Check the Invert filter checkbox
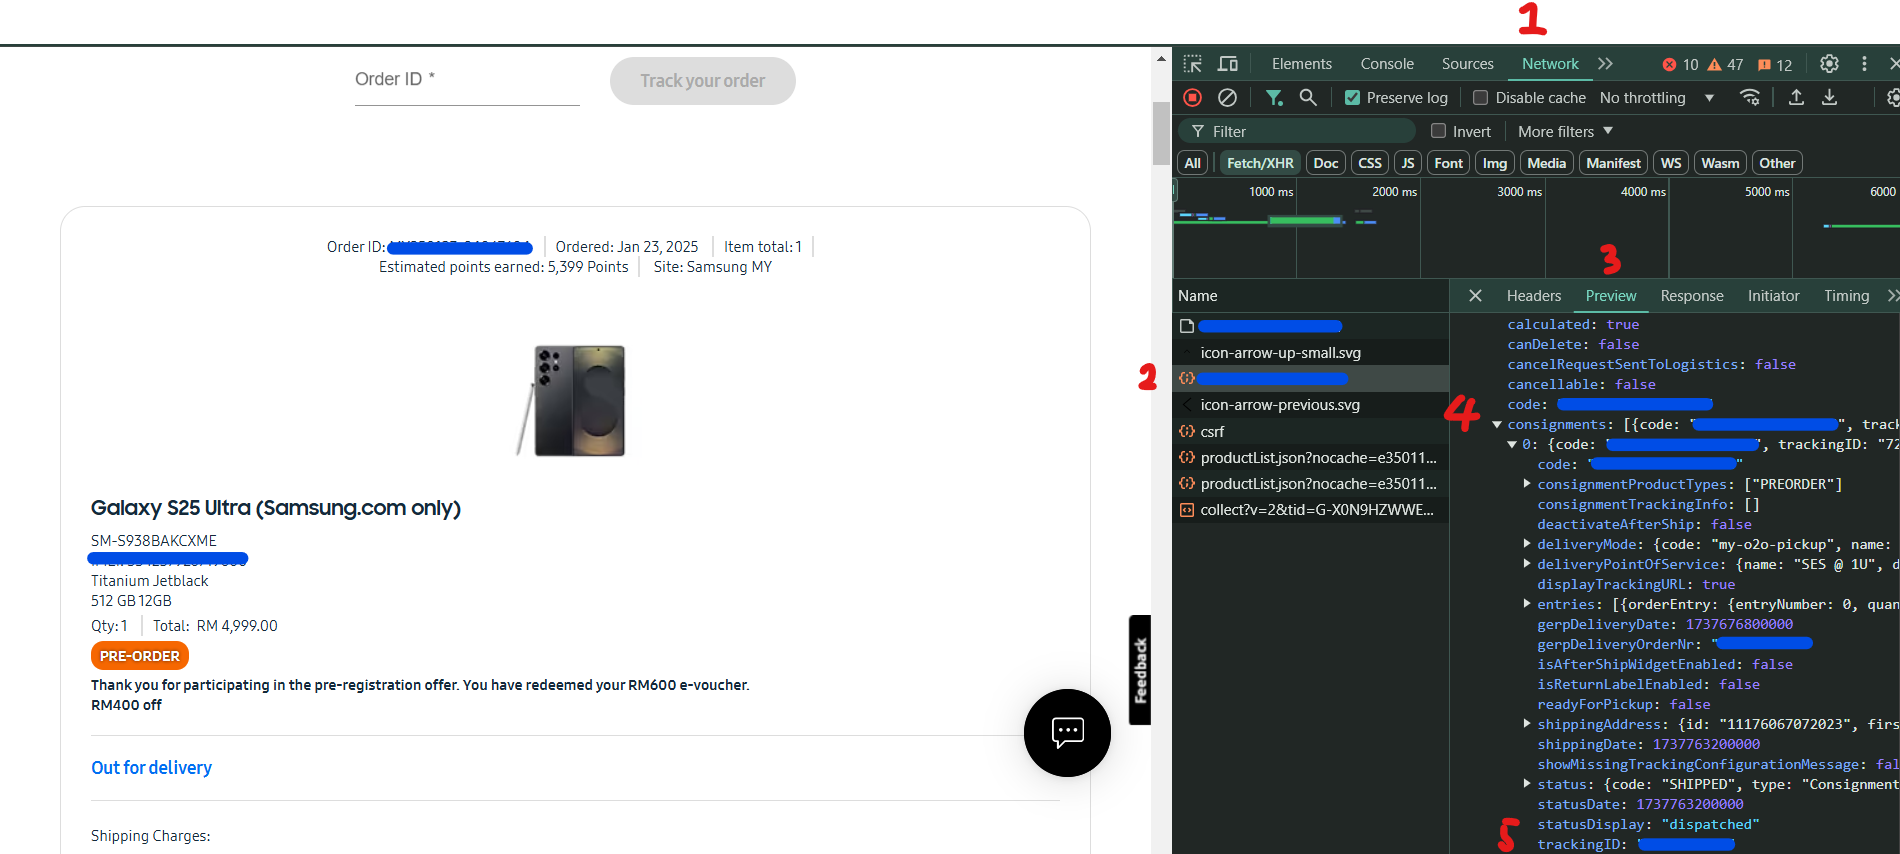The image size is (1900, 854). 1438,131
